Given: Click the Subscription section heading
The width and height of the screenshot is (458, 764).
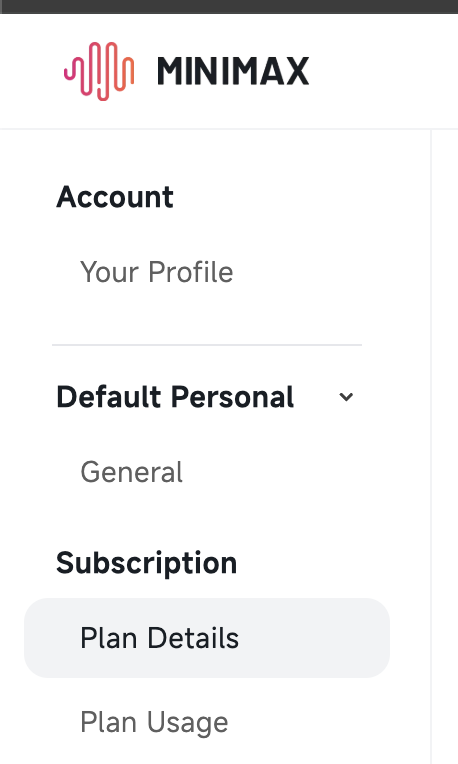Looking at the screenshot, I should [x=147, y=563].
